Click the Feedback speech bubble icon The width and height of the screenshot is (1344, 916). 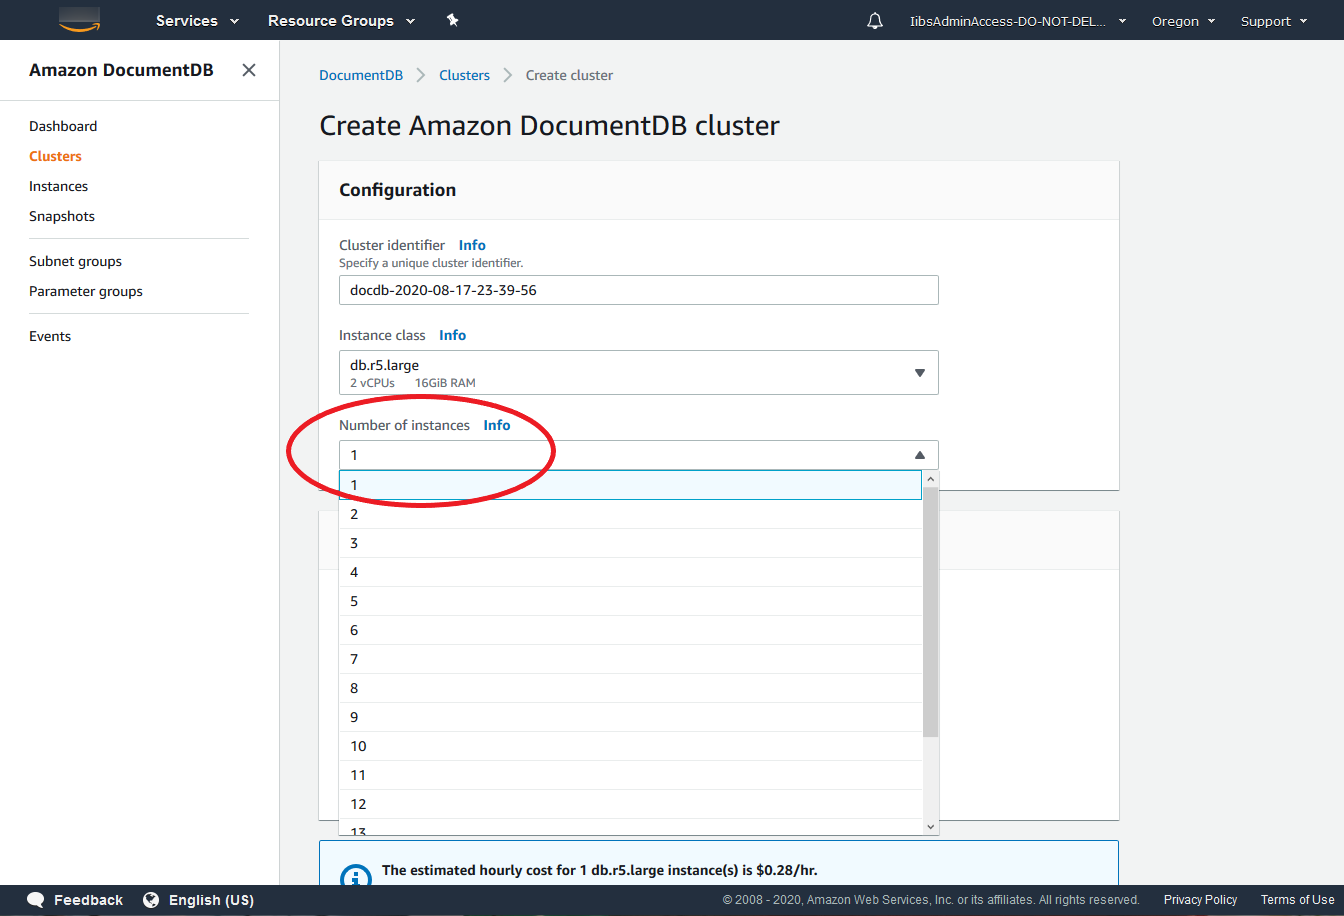[x=36, y=900]
